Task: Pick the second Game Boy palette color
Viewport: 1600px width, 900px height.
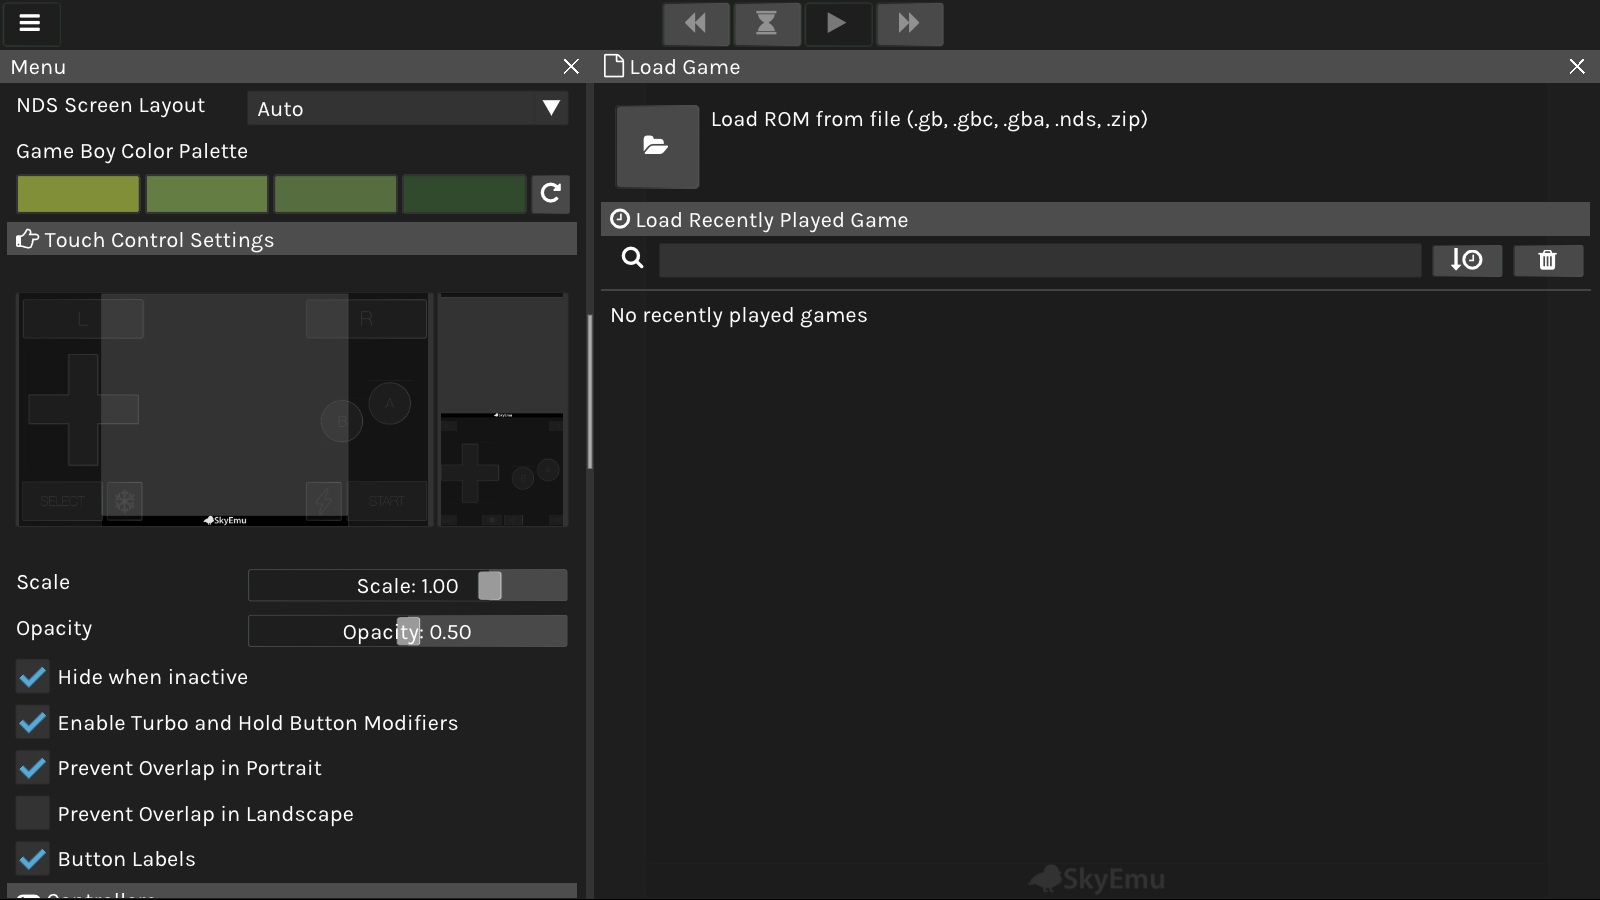Action: tap(207, 194)
